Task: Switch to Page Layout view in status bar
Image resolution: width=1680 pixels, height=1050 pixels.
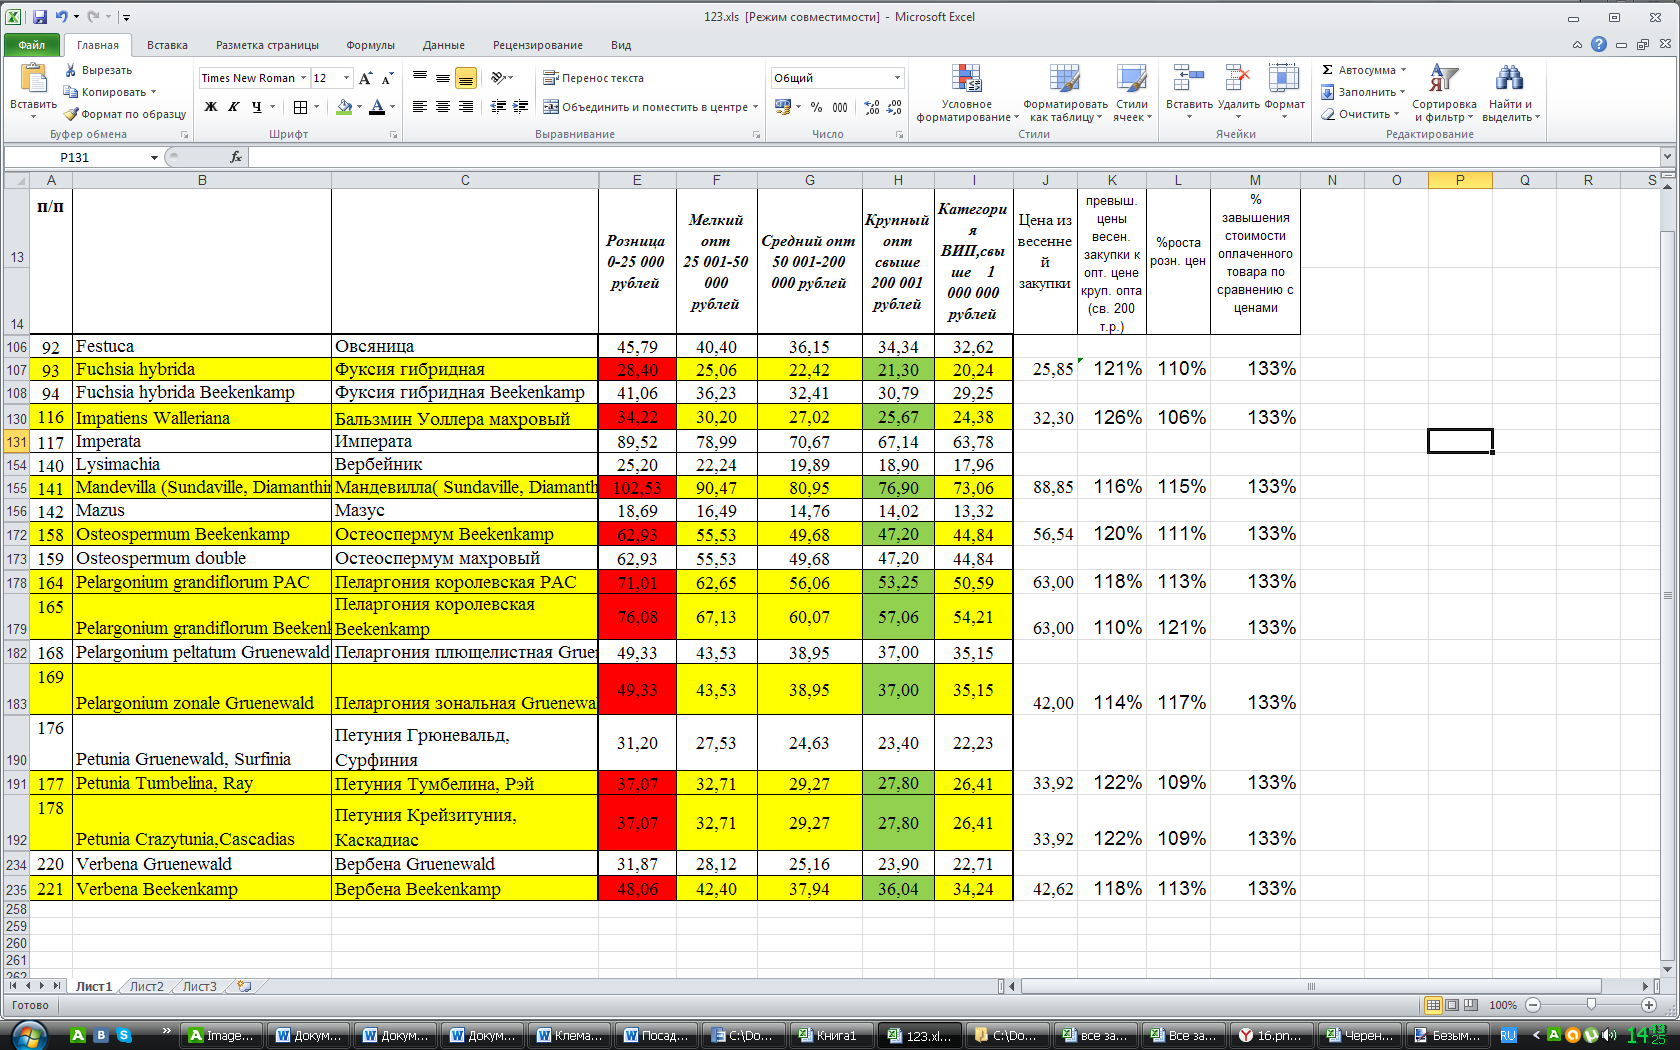Action: point(1452,1005)
